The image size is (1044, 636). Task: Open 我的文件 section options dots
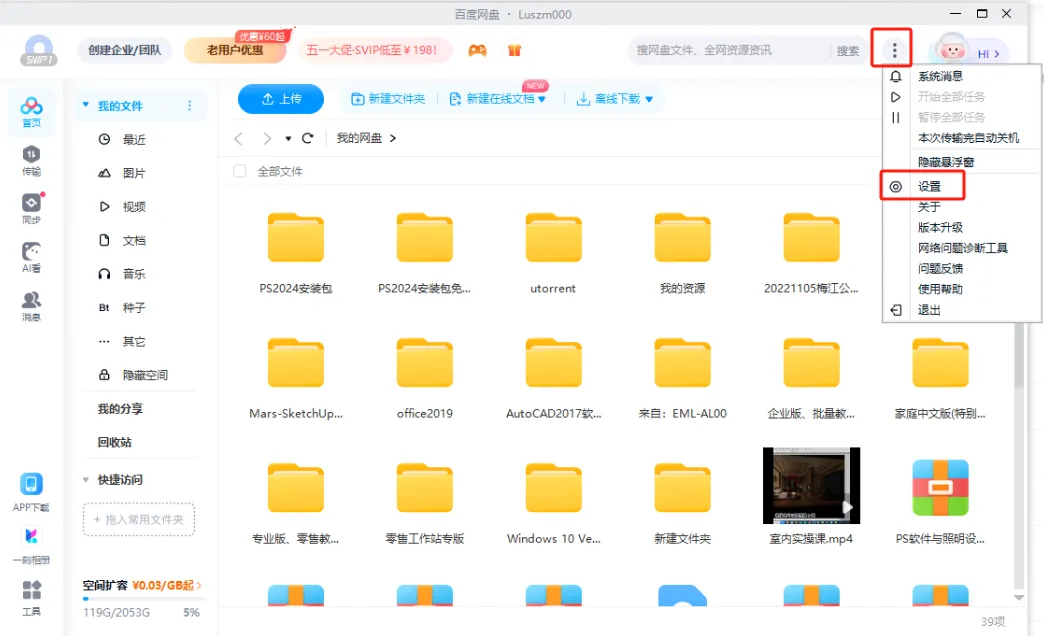190,105
